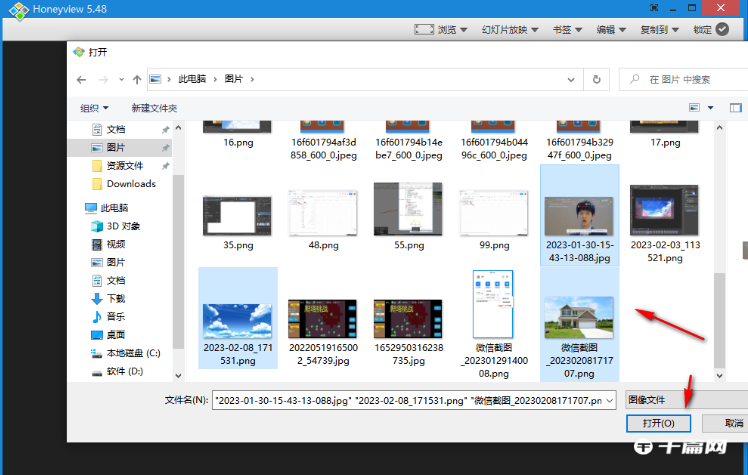Toggle the 锁定 lock checkmark
Viewport: 748px width, 475px height.
pos(722,29)
